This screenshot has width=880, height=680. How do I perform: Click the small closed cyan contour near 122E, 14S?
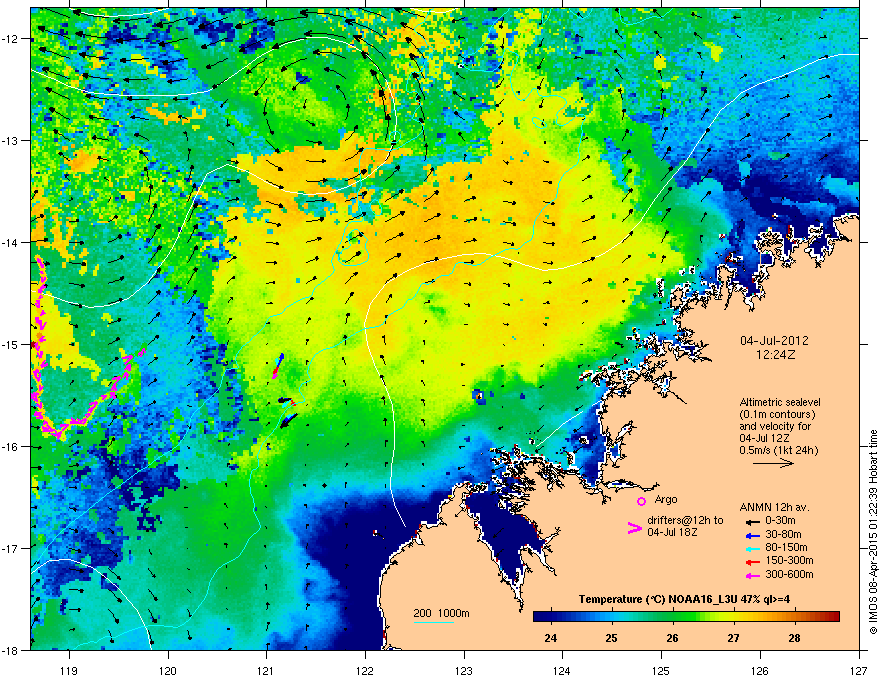coord(353,247)
